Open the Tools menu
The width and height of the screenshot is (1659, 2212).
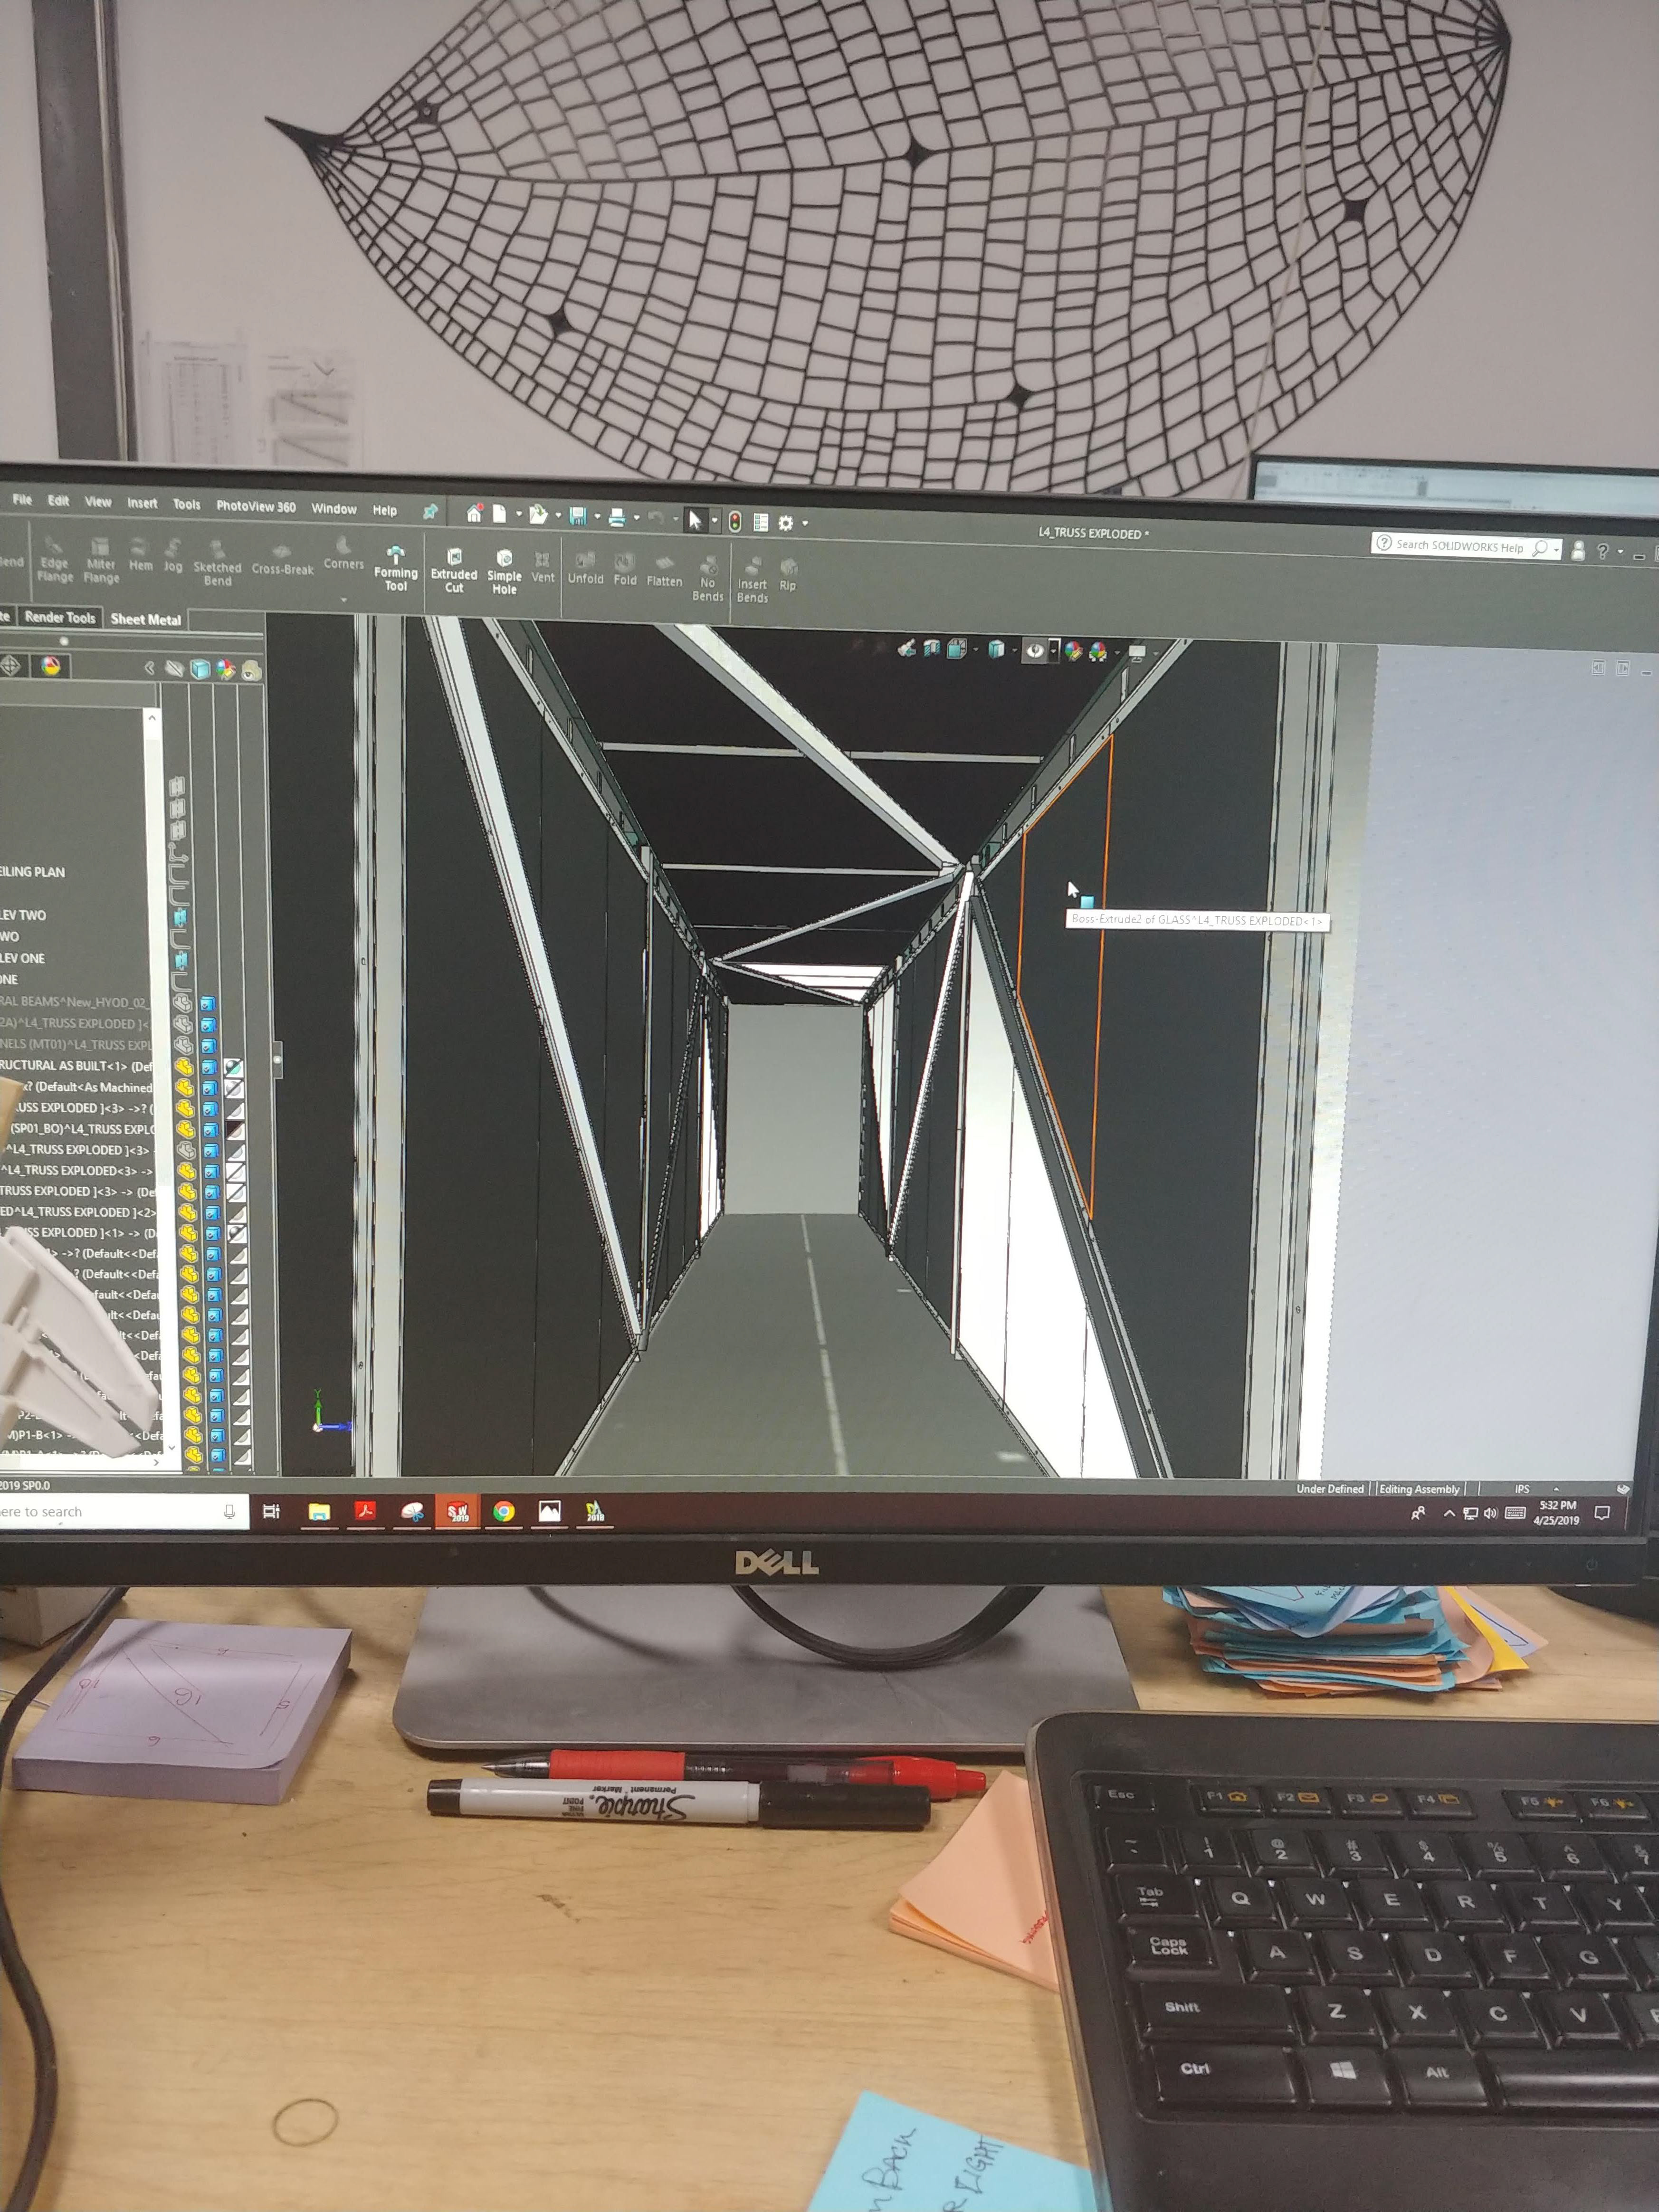coord(186,504)
